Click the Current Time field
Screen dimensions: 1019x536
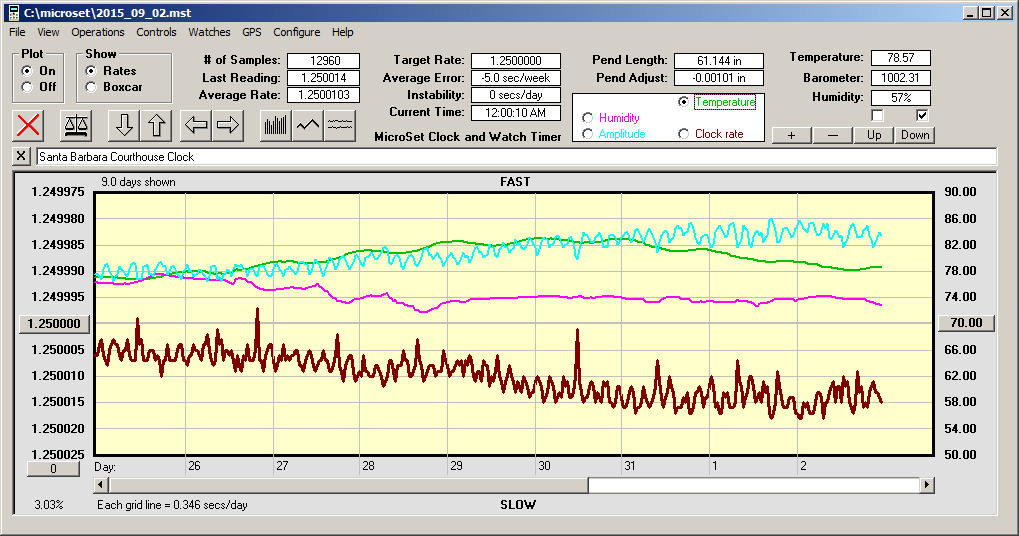tap(516, 112)
